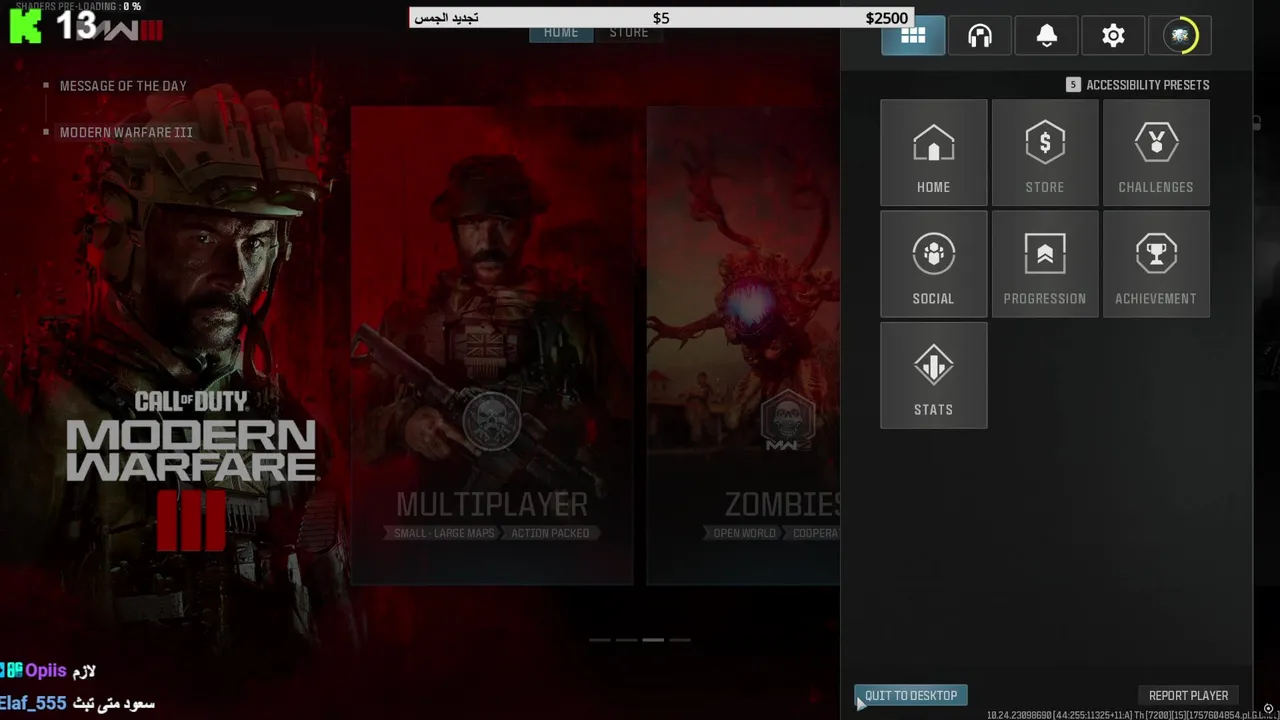This screenshot has height=720, width=1280.
Task: Click Report Player button
Action: coord(1188,695)
